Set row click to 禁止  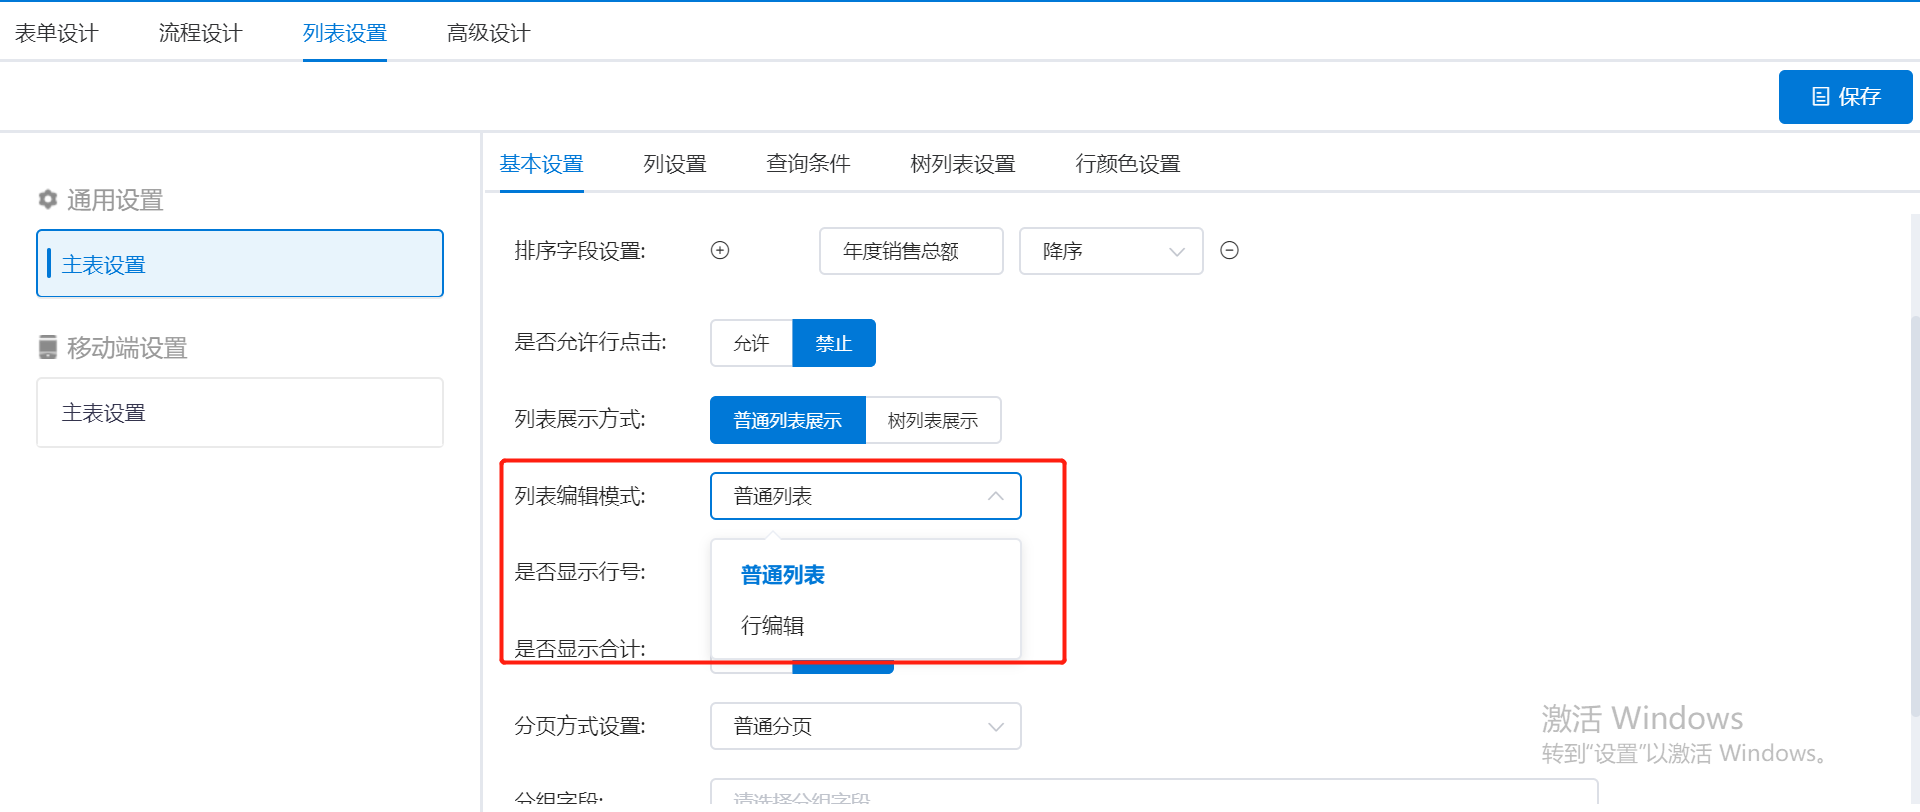click(834, 343)
